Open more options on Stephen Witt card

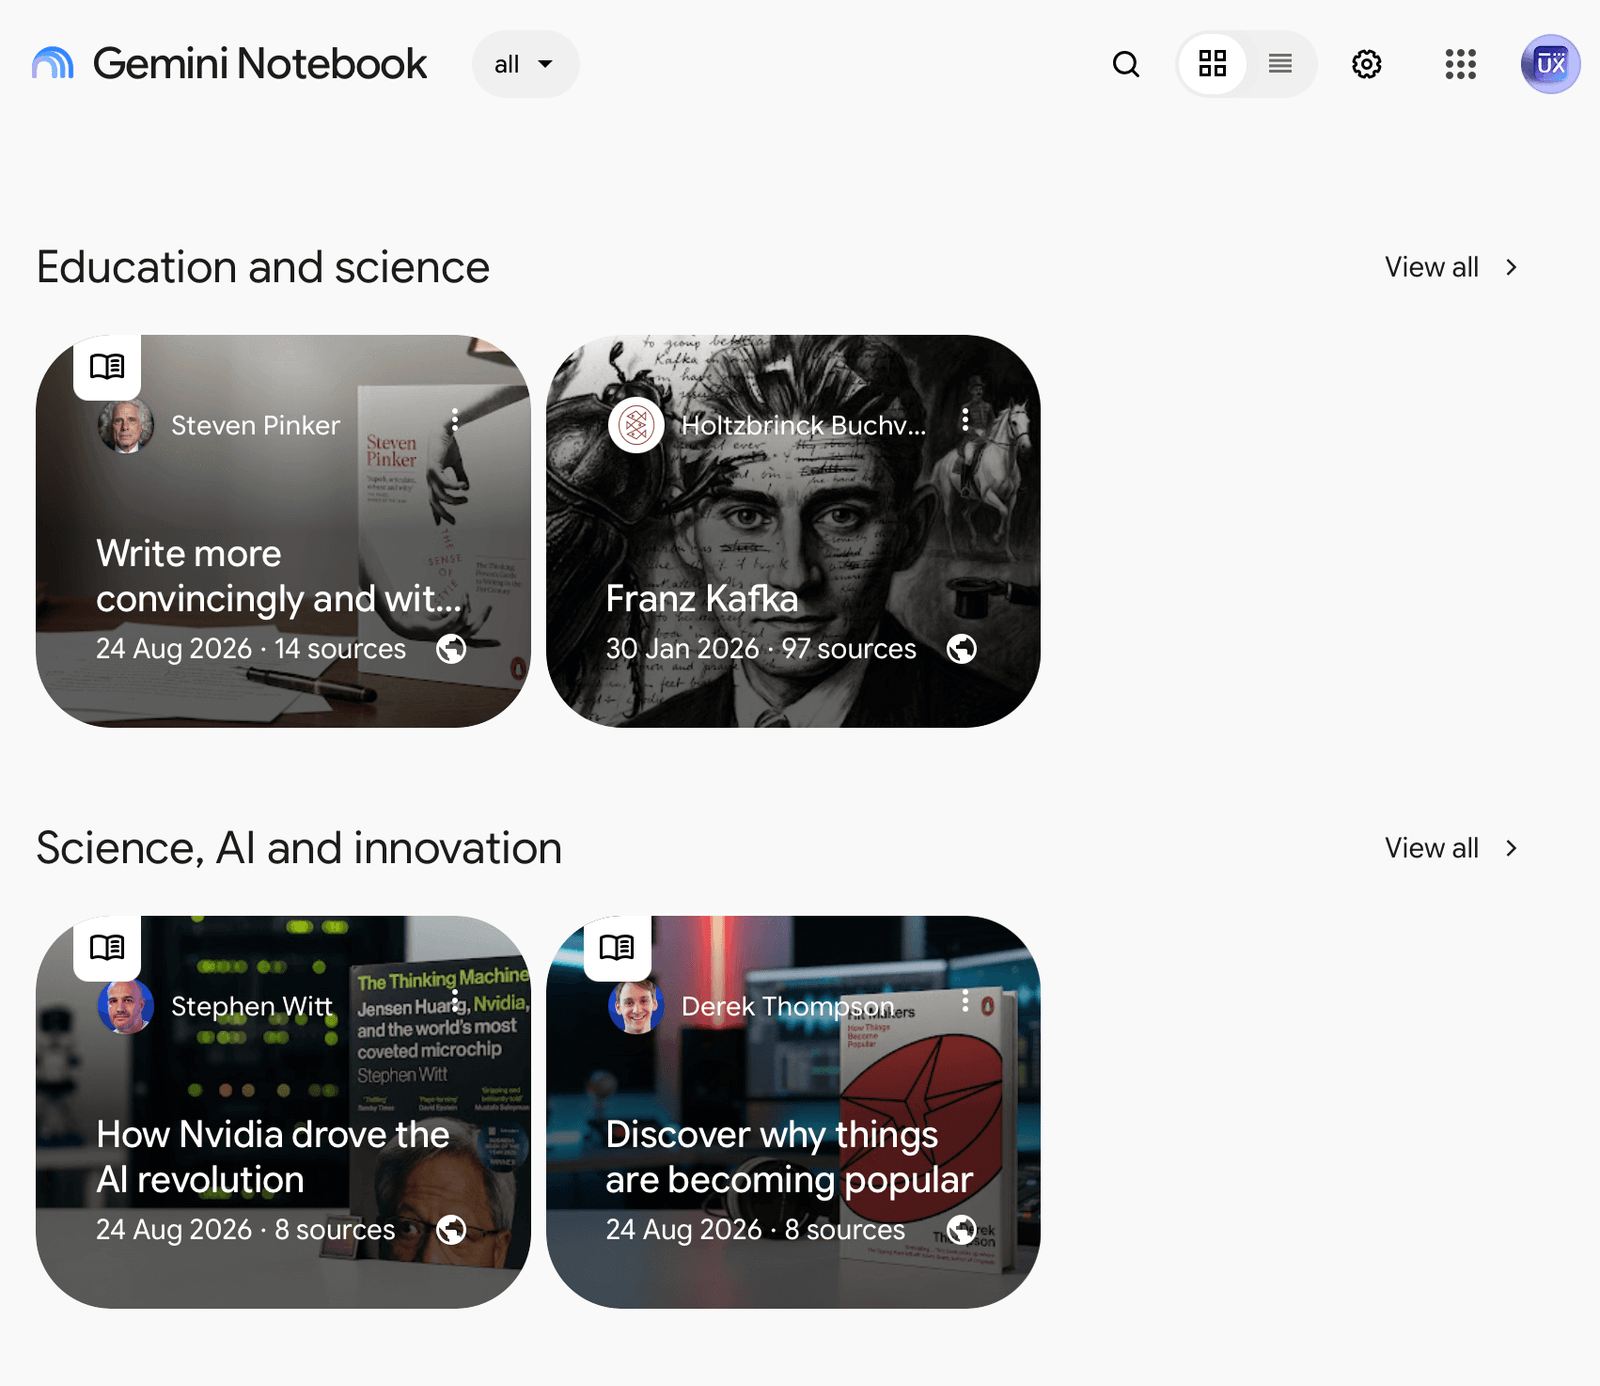tap(455, 1001)
